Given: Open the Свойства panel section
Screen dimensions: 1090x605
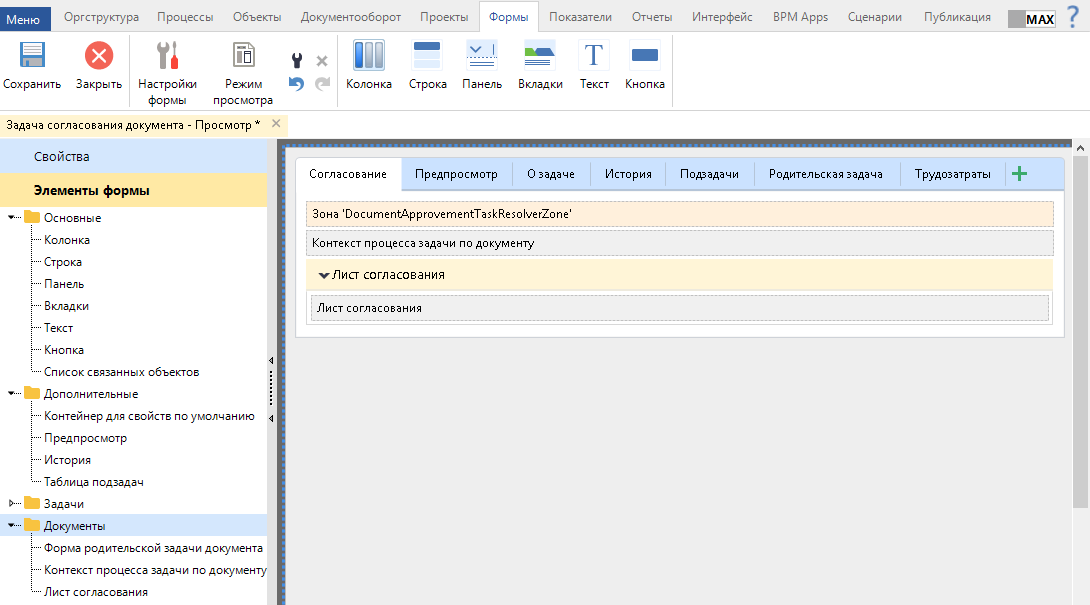Looking at the screenshot, I should (62, 157).
